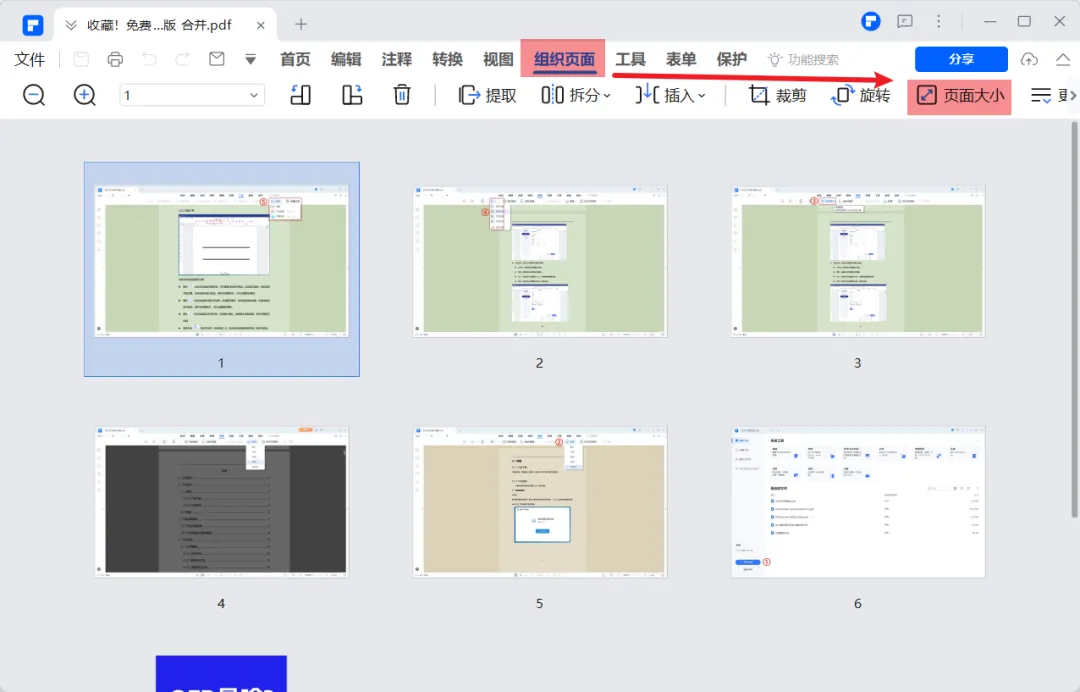Click the feedback message icon in title bar

click(904, 21)
